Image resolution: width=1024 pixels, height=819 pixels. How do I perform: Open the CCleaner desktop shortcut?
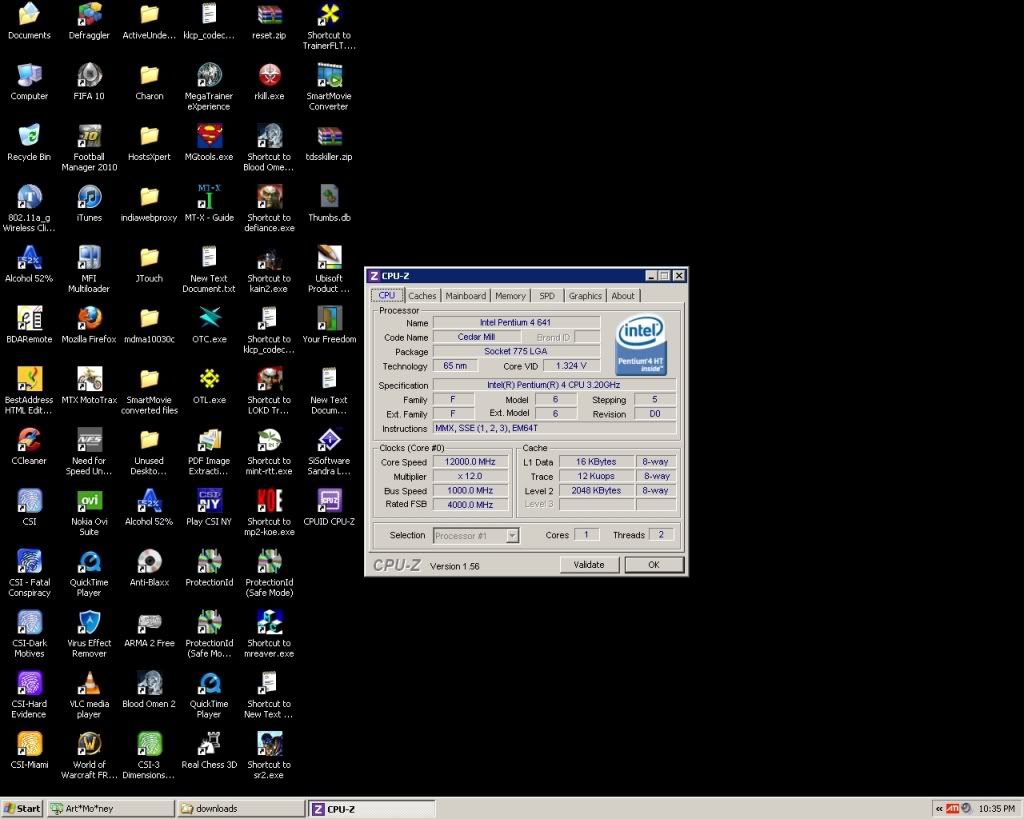29,440
